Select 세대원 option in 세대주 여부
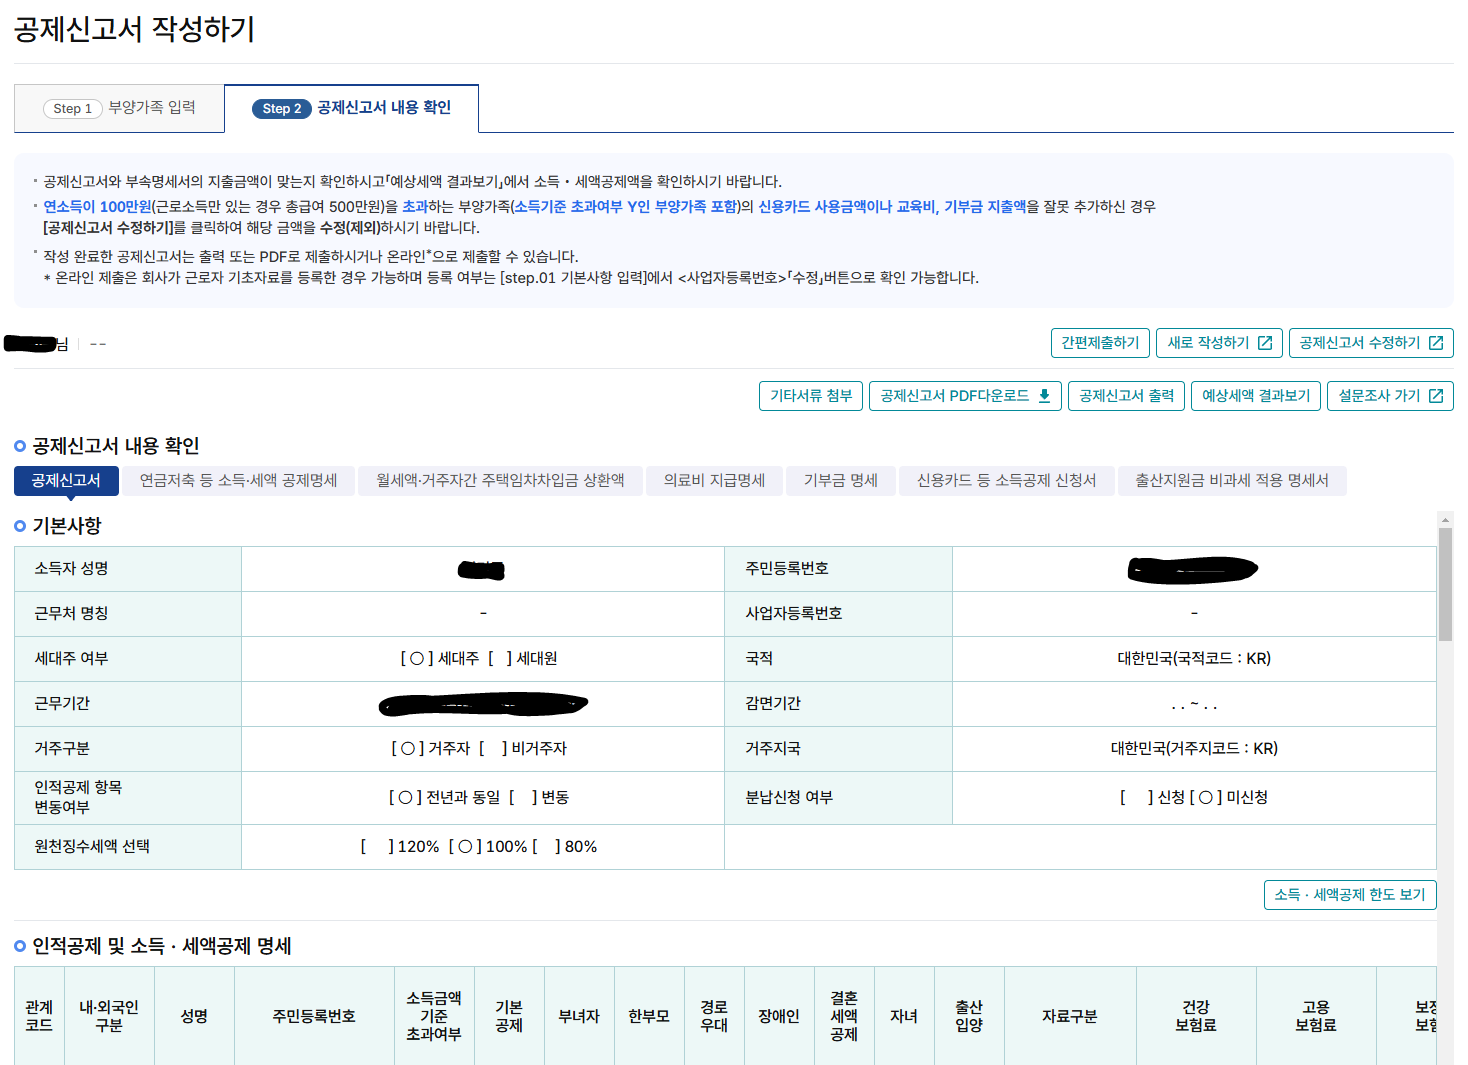1468x1065 pixels. point(523,659)
